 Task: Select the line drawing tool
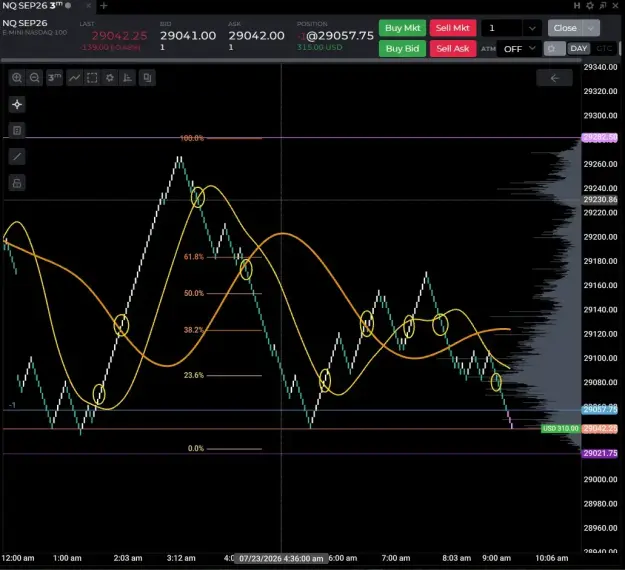pos(17,157)
